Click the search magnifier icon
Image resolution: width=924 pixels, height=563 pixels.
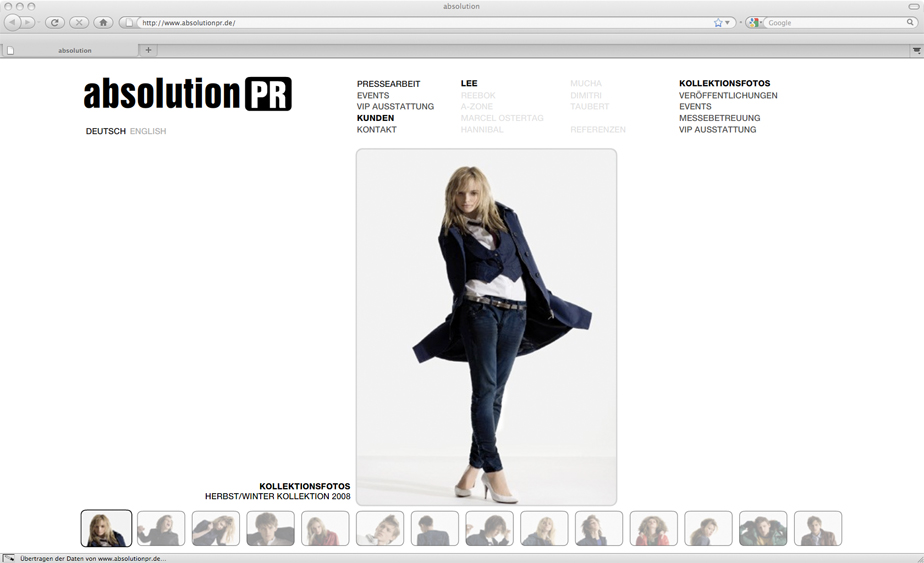click(910, 22)
